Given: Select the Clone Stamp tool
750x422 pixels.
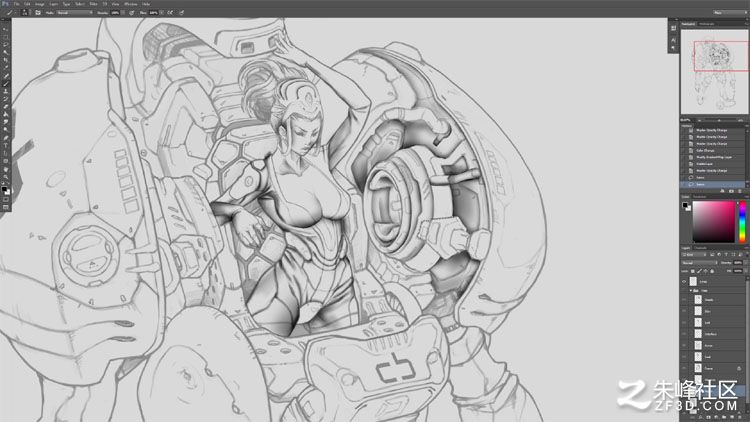Looking at the screenshot, I should tap(6, 91).
